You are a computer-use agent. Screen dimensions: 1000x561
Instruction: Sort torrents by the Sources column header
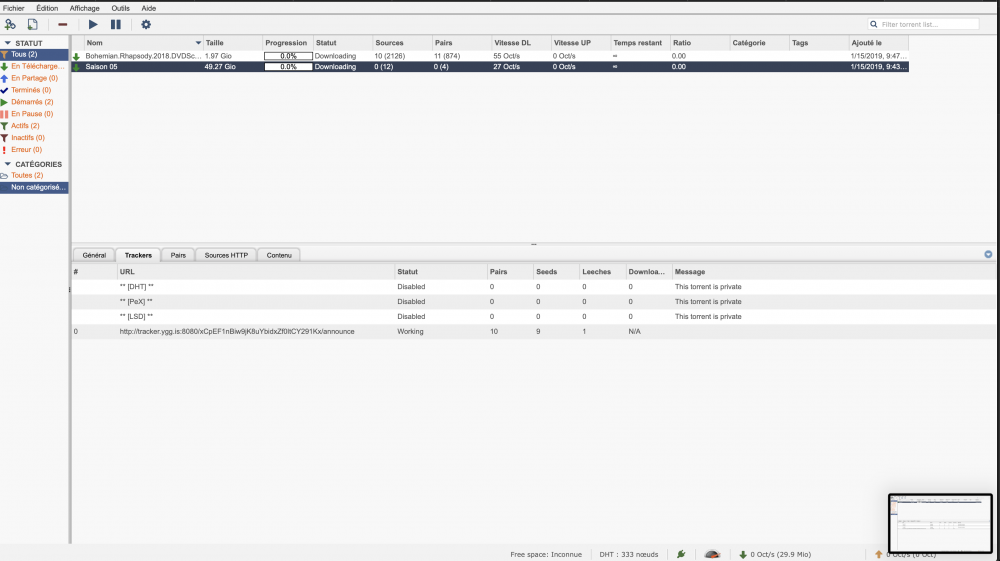click(x=402, y=43)
